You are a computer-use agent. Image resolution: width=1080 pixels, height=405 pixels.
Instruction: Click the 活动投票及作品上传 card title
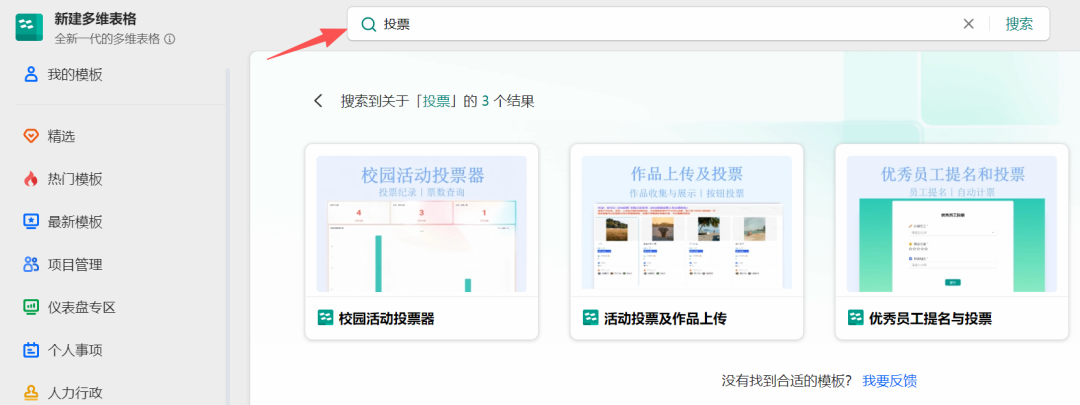click(x=665, y=319)
